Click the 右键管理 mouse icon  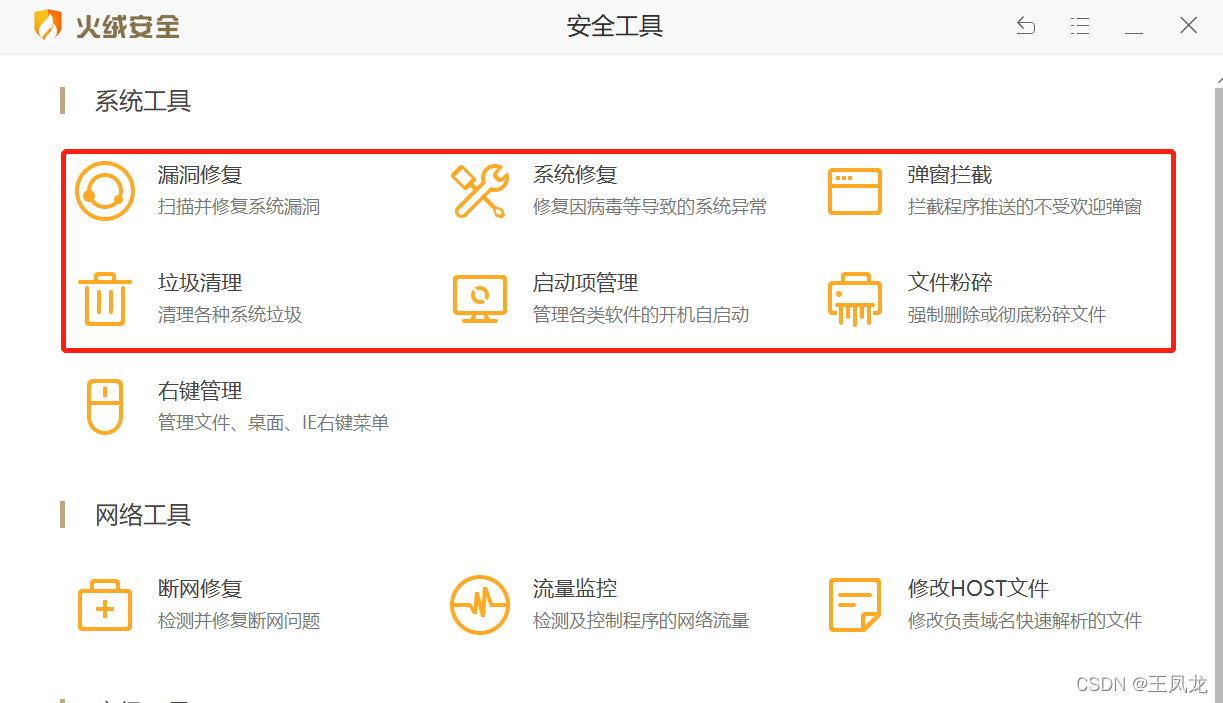(105, 406)
